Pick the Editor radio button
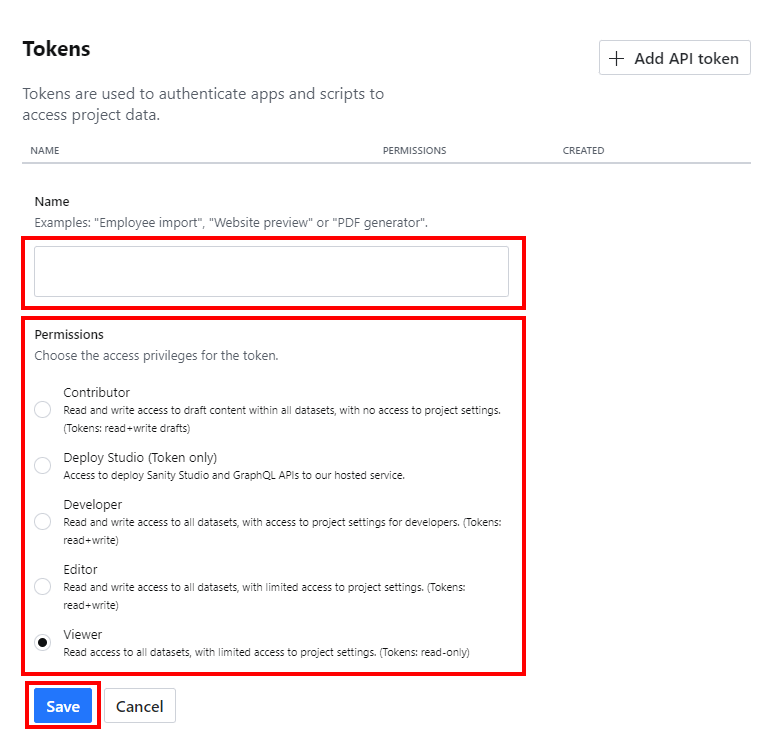The height and width of the screenshot is (750, 764). 43,586
